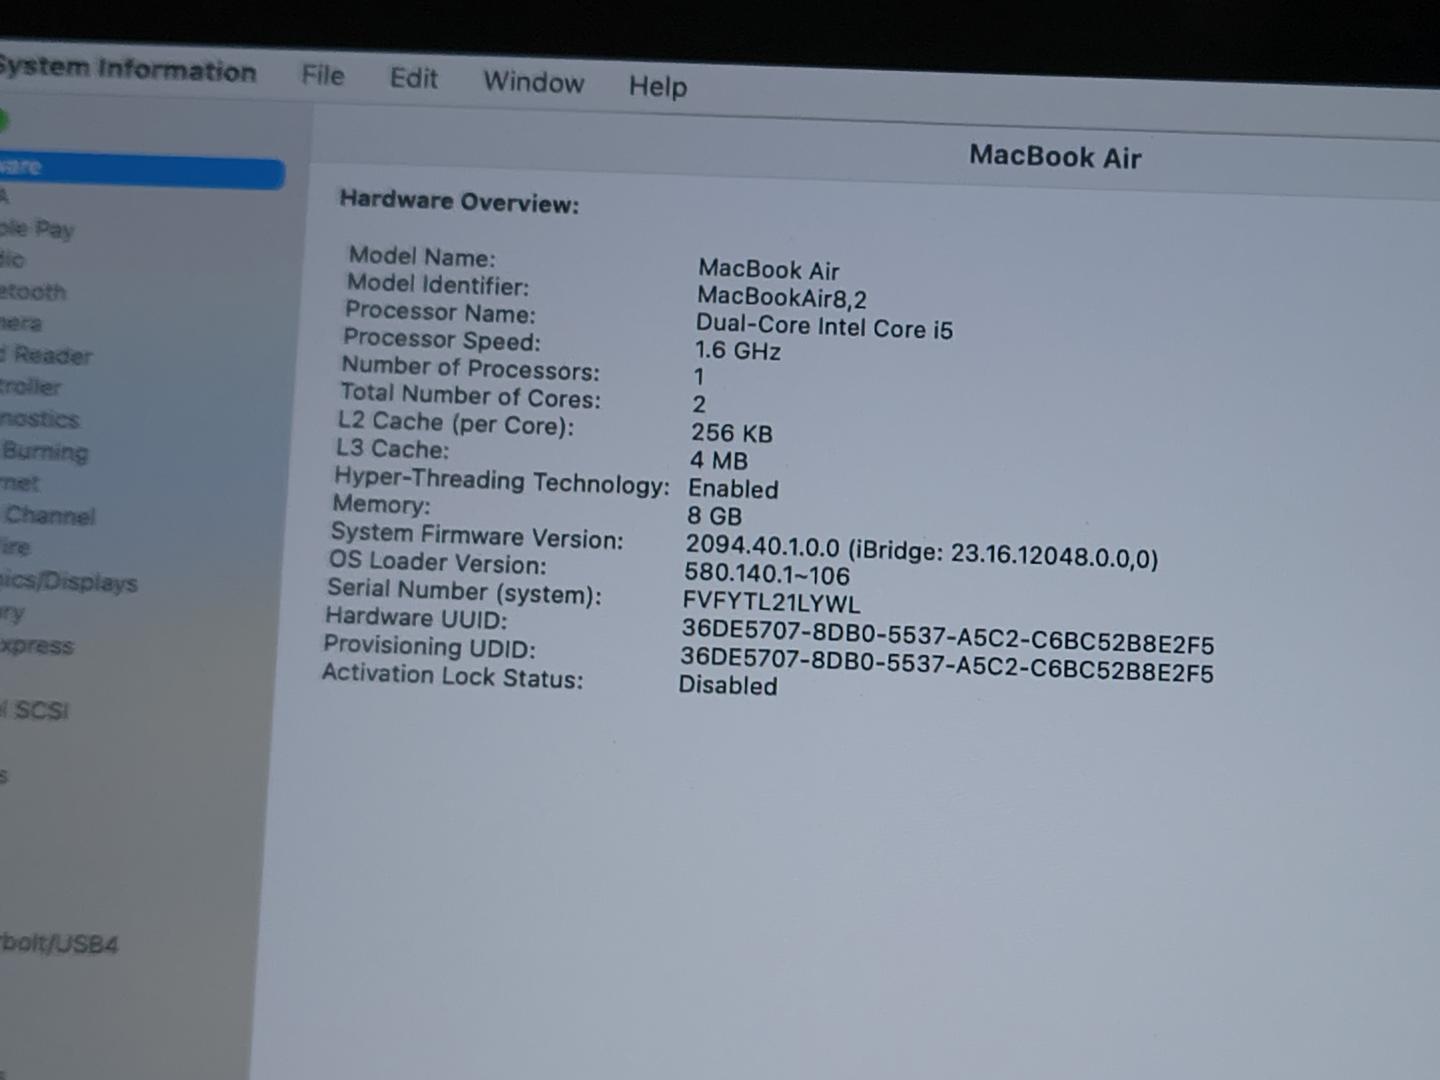
Task: Open the Help menu
Action: pos(658,86)
